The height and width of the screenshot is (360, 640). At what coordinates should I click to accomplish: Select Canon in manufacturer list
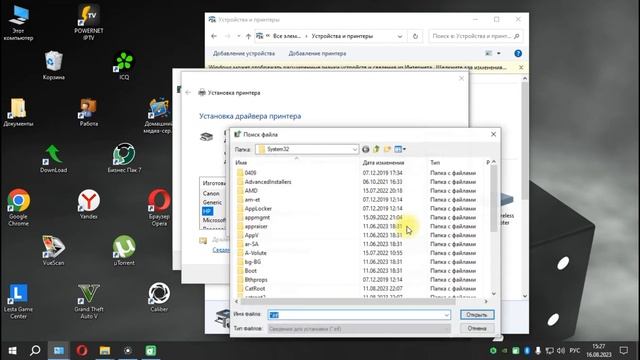(x=211, y=193)
